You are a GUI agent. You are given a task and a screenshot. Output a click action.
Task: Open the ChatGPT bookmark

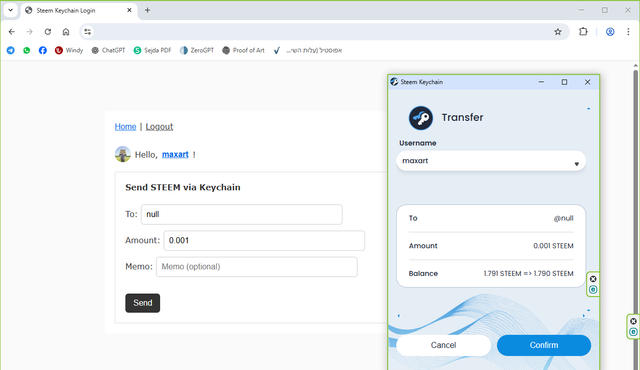pyautogui.click(x=108, y=50)
